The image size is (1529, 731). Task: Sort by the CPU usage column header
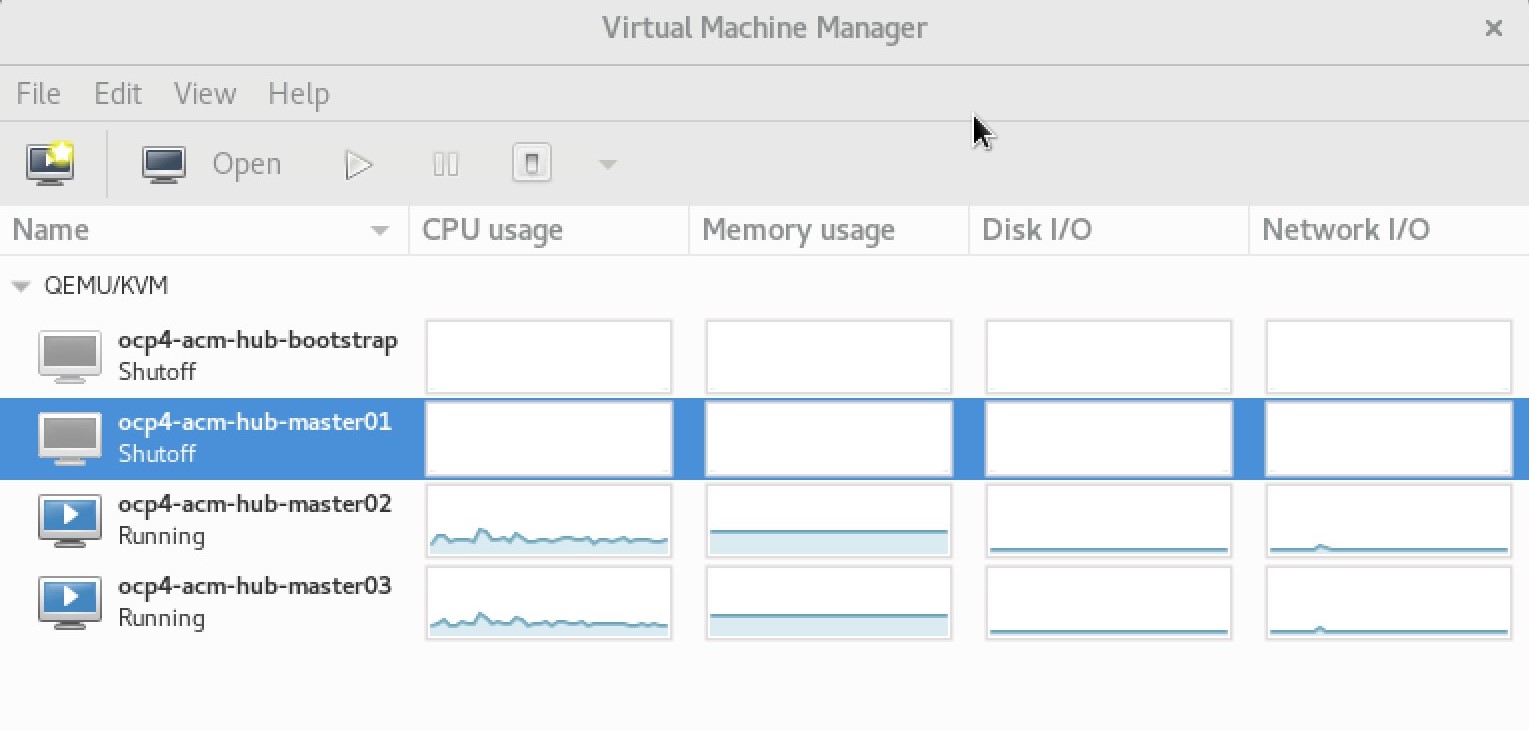click(x=493, y=230)
